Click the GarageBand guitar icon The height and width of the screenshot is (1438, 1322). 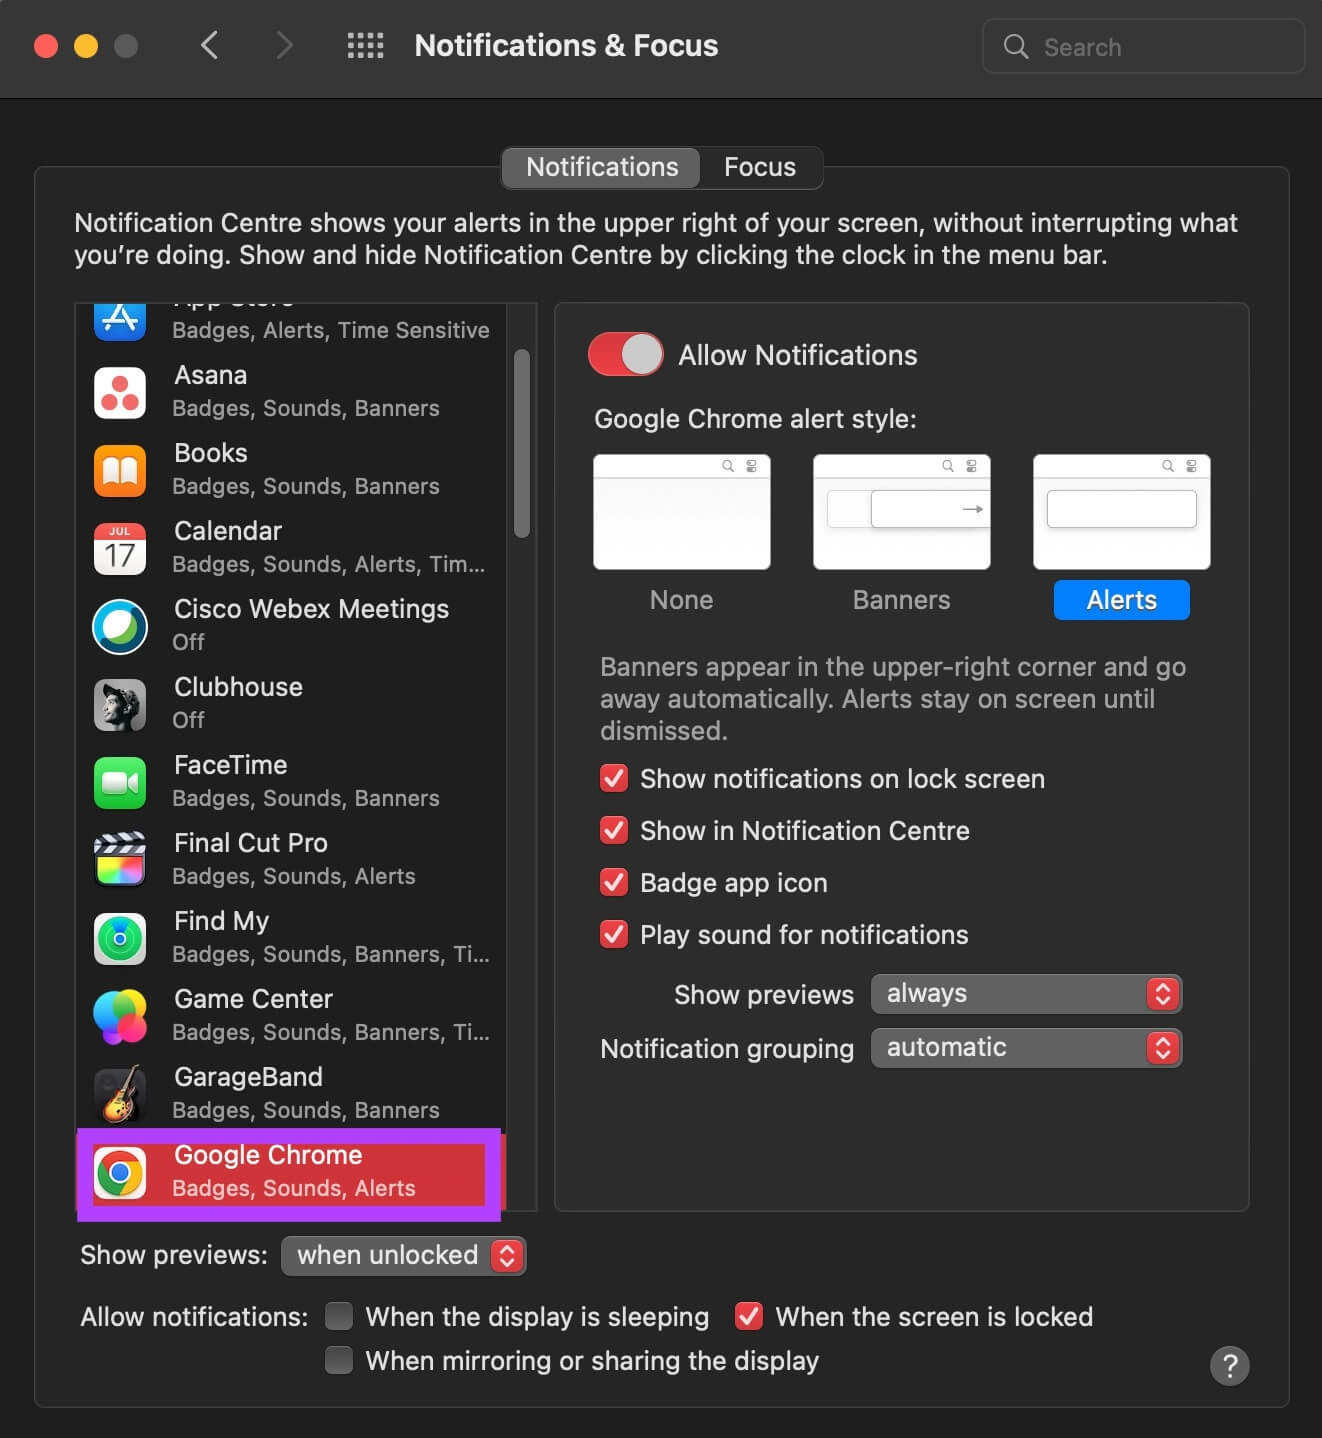click(x=120, y=1094)
